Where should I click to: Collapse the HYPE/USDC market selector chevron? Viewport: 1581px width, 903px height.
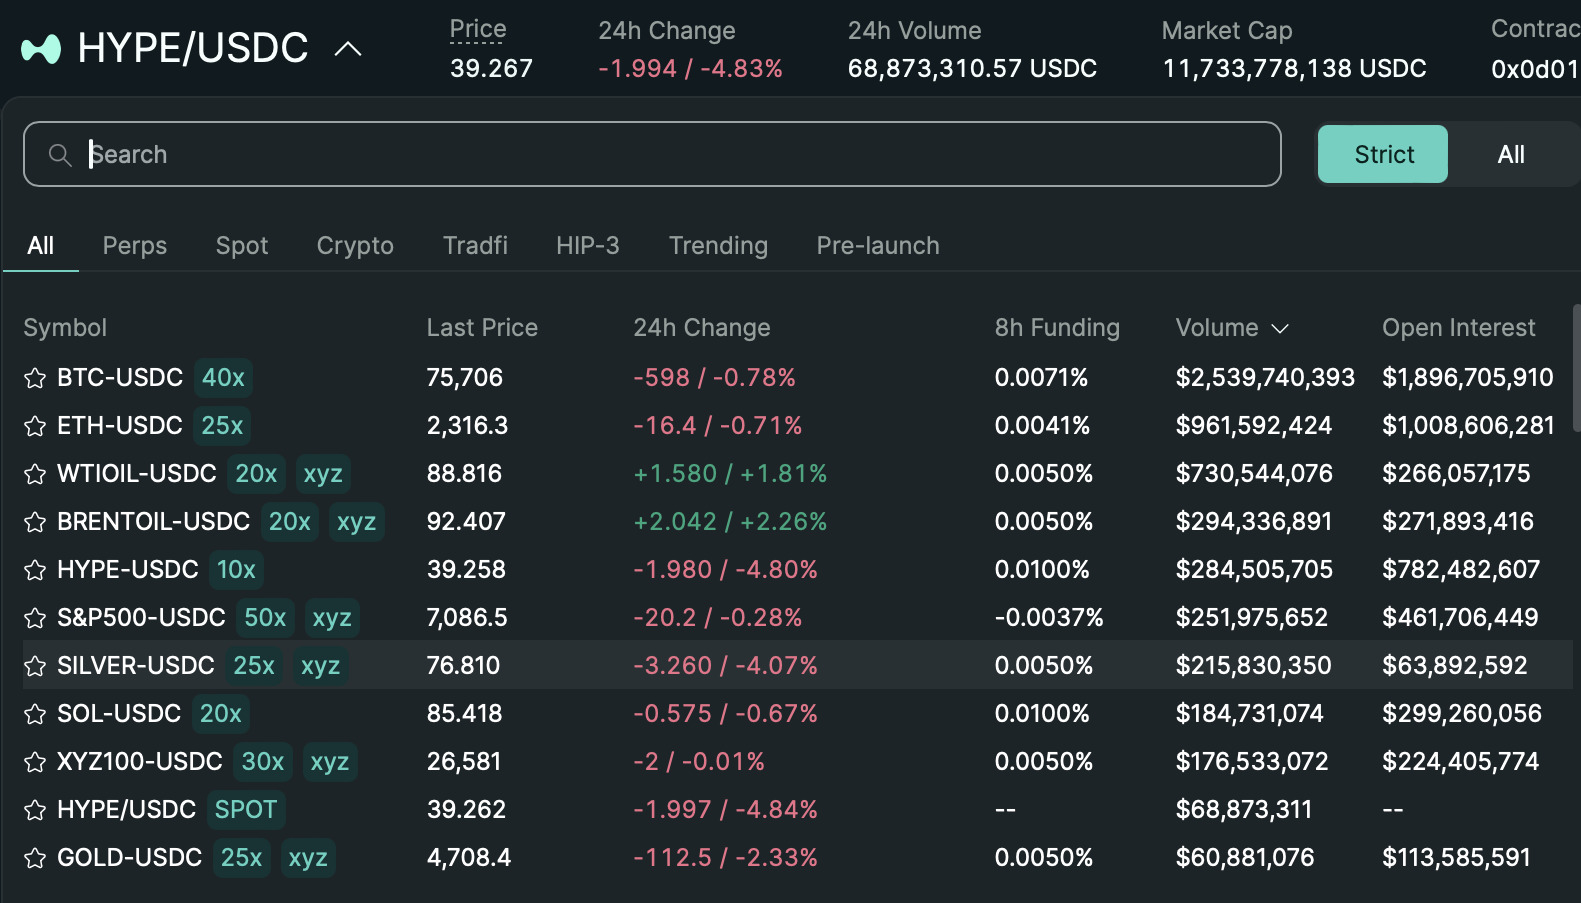pyautogui.click(x=347, y=49)
